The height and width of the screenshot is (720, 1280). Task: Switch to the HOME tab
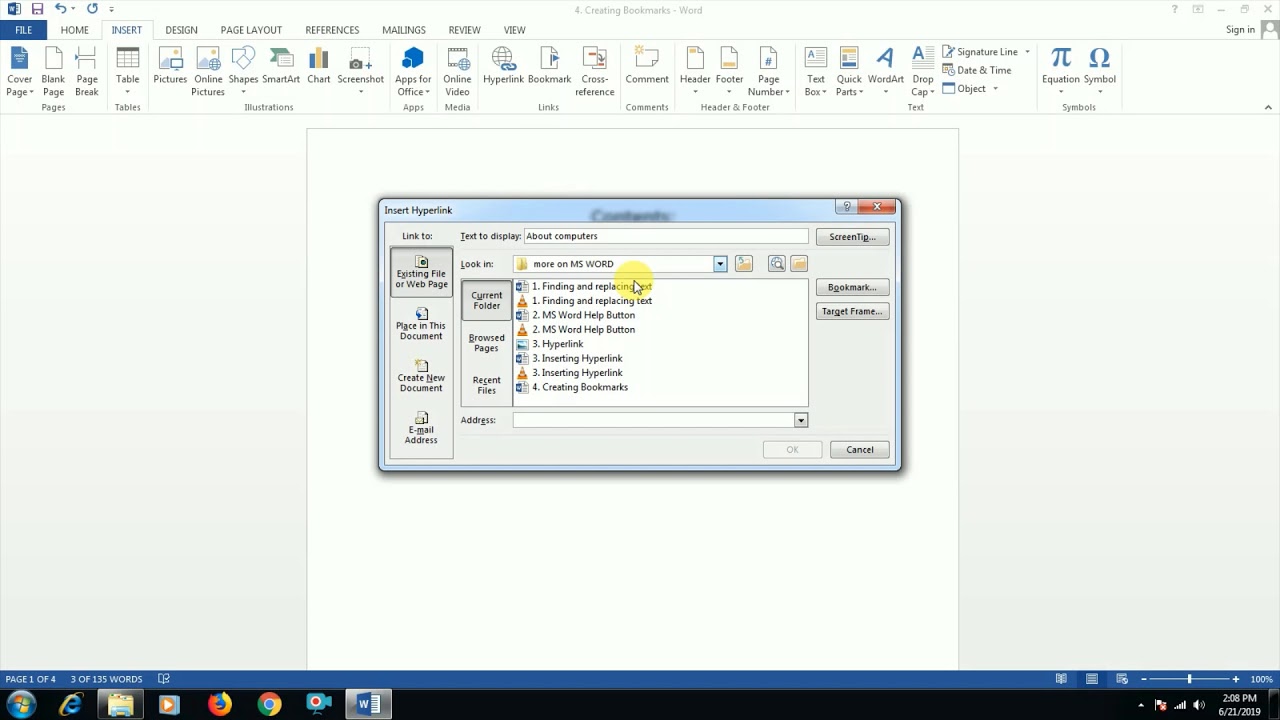pos(74,30)
